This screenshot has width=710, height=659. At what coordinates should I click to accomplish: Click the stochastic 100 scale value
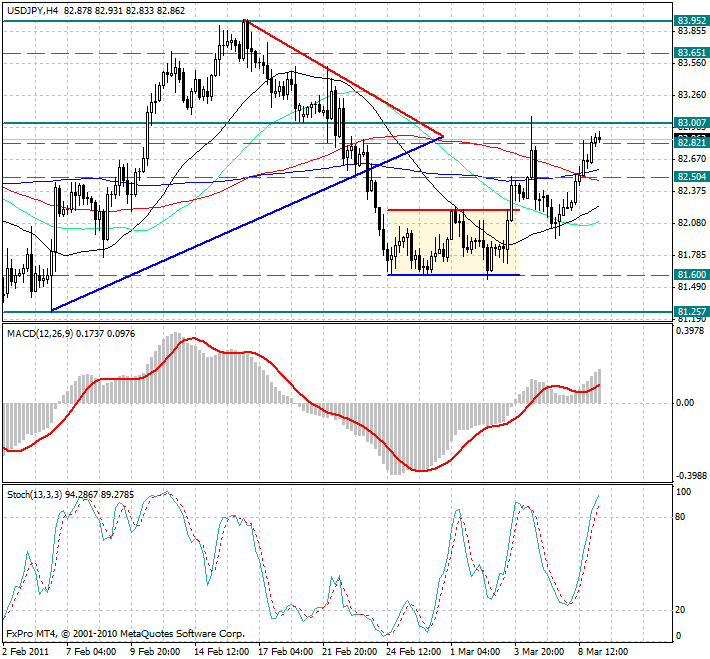click(683, 492)
